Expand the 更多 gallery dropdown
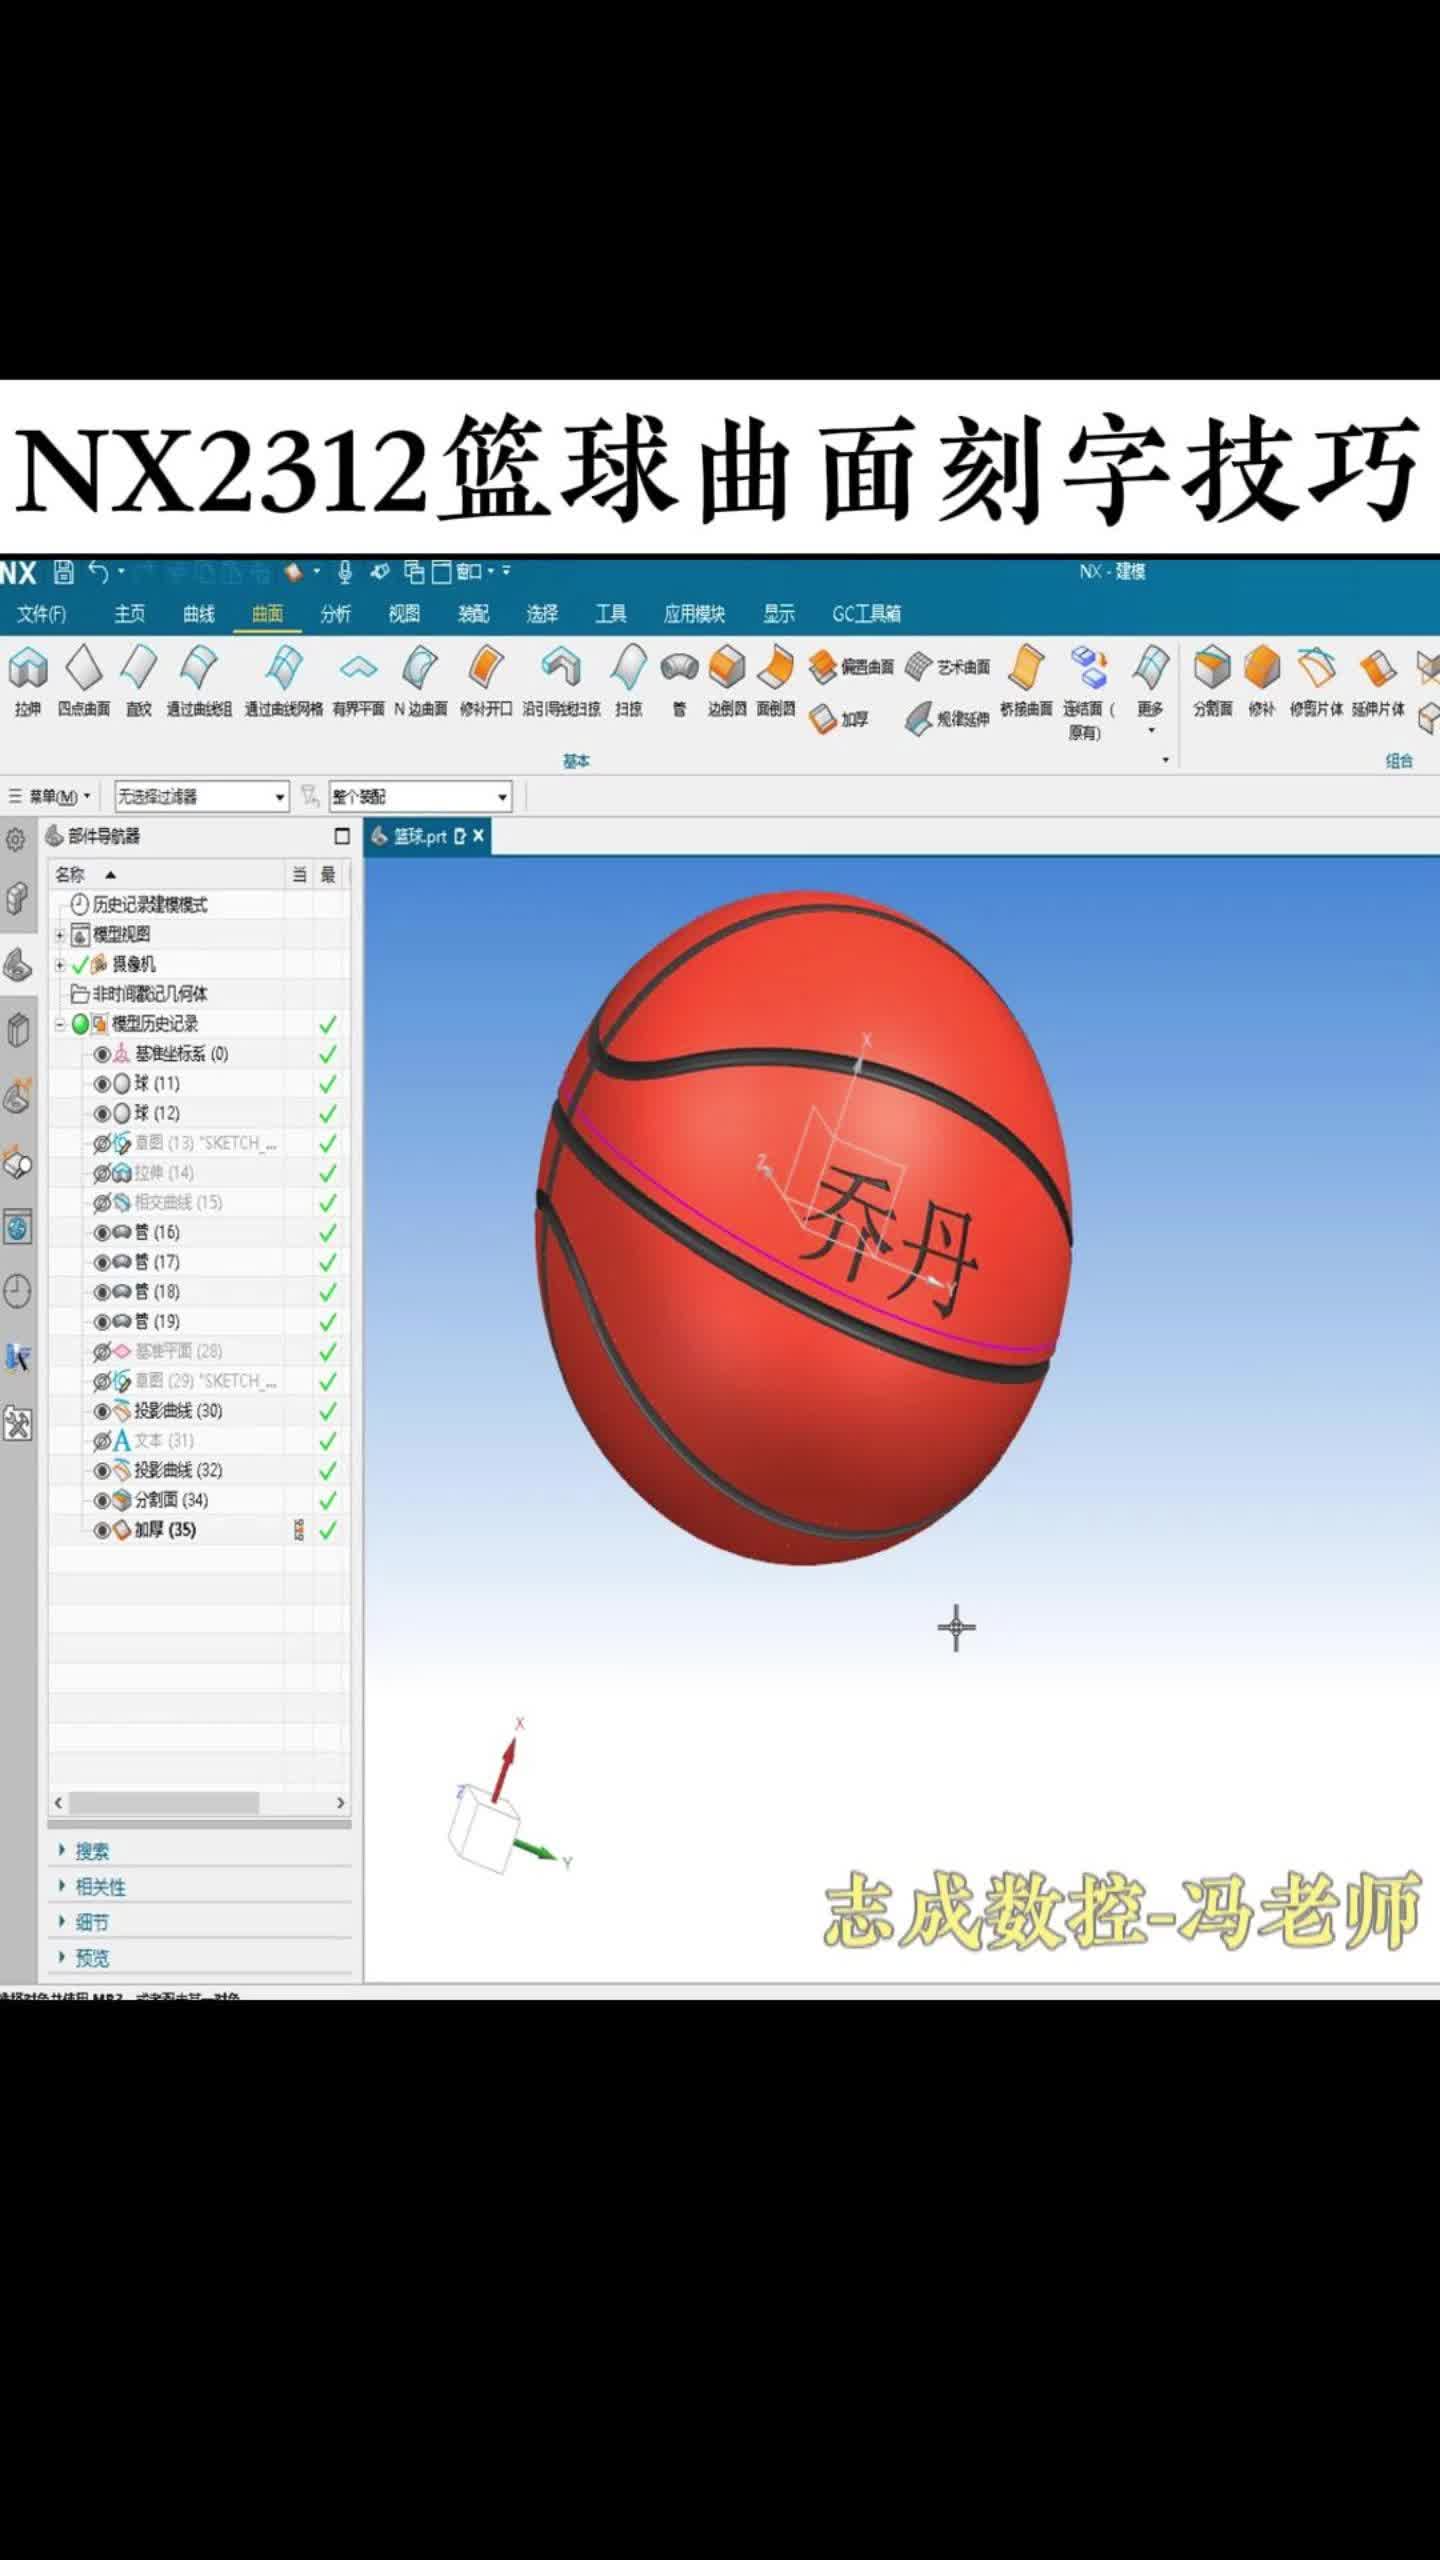The width and height of the screenshot is (1440, 2560). coord(1151,692)
